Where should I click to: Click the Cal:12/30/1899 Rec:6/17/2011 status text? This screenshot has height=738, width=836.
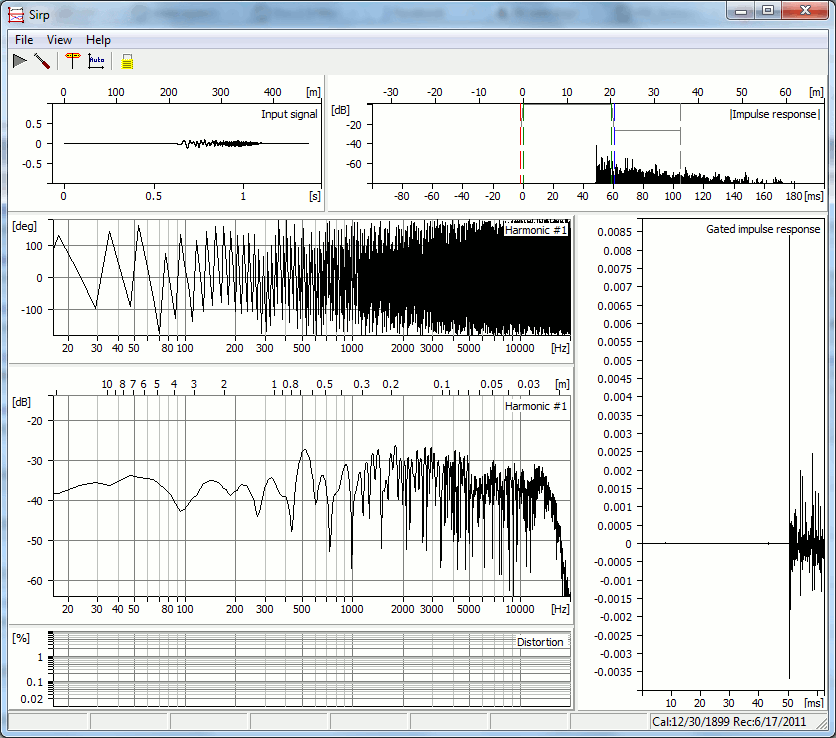[729, 721]
